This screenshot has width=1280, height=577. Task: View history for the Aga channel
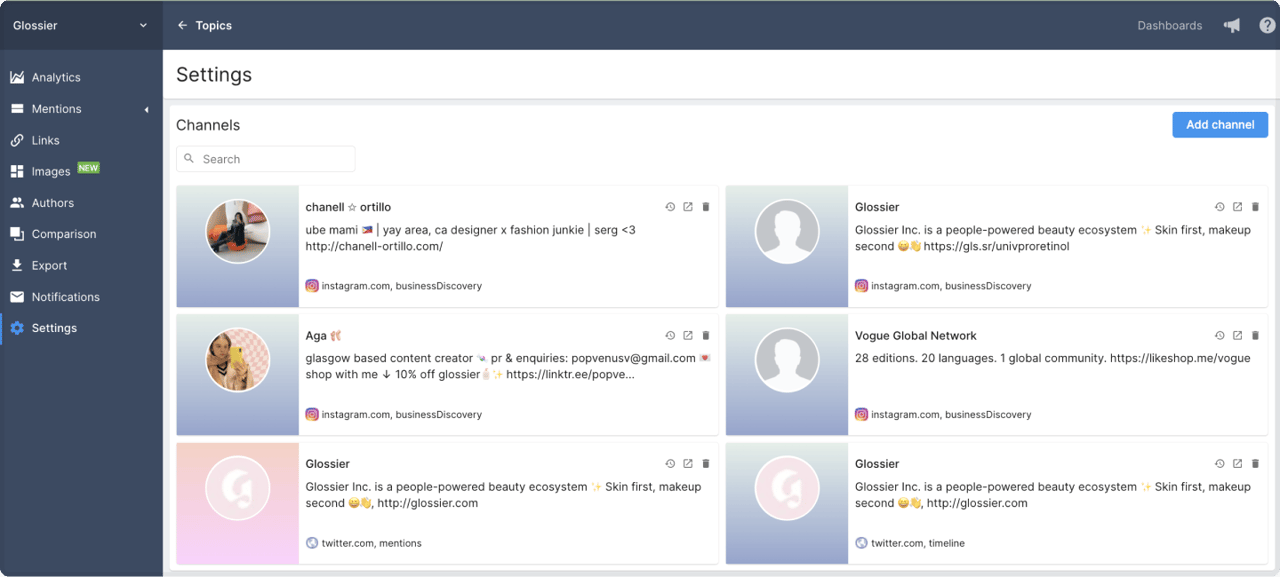[670, 336]
